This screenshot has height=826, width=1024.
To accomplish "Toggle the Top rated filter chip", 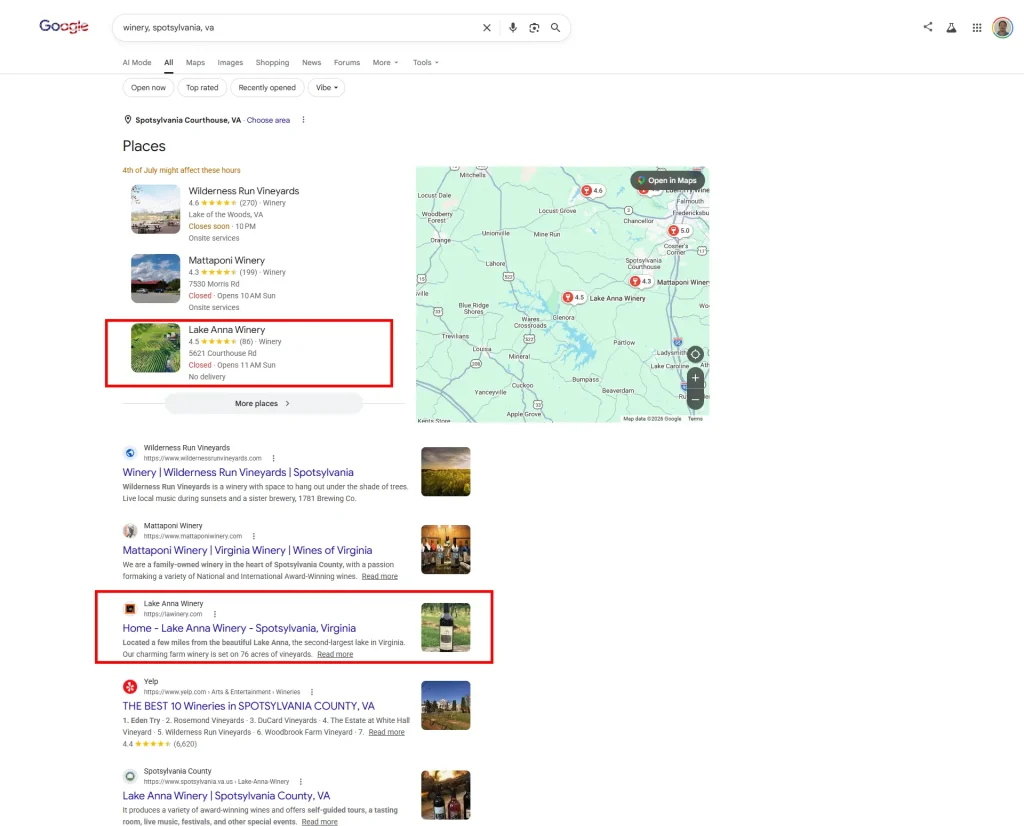I will [202, 87].
